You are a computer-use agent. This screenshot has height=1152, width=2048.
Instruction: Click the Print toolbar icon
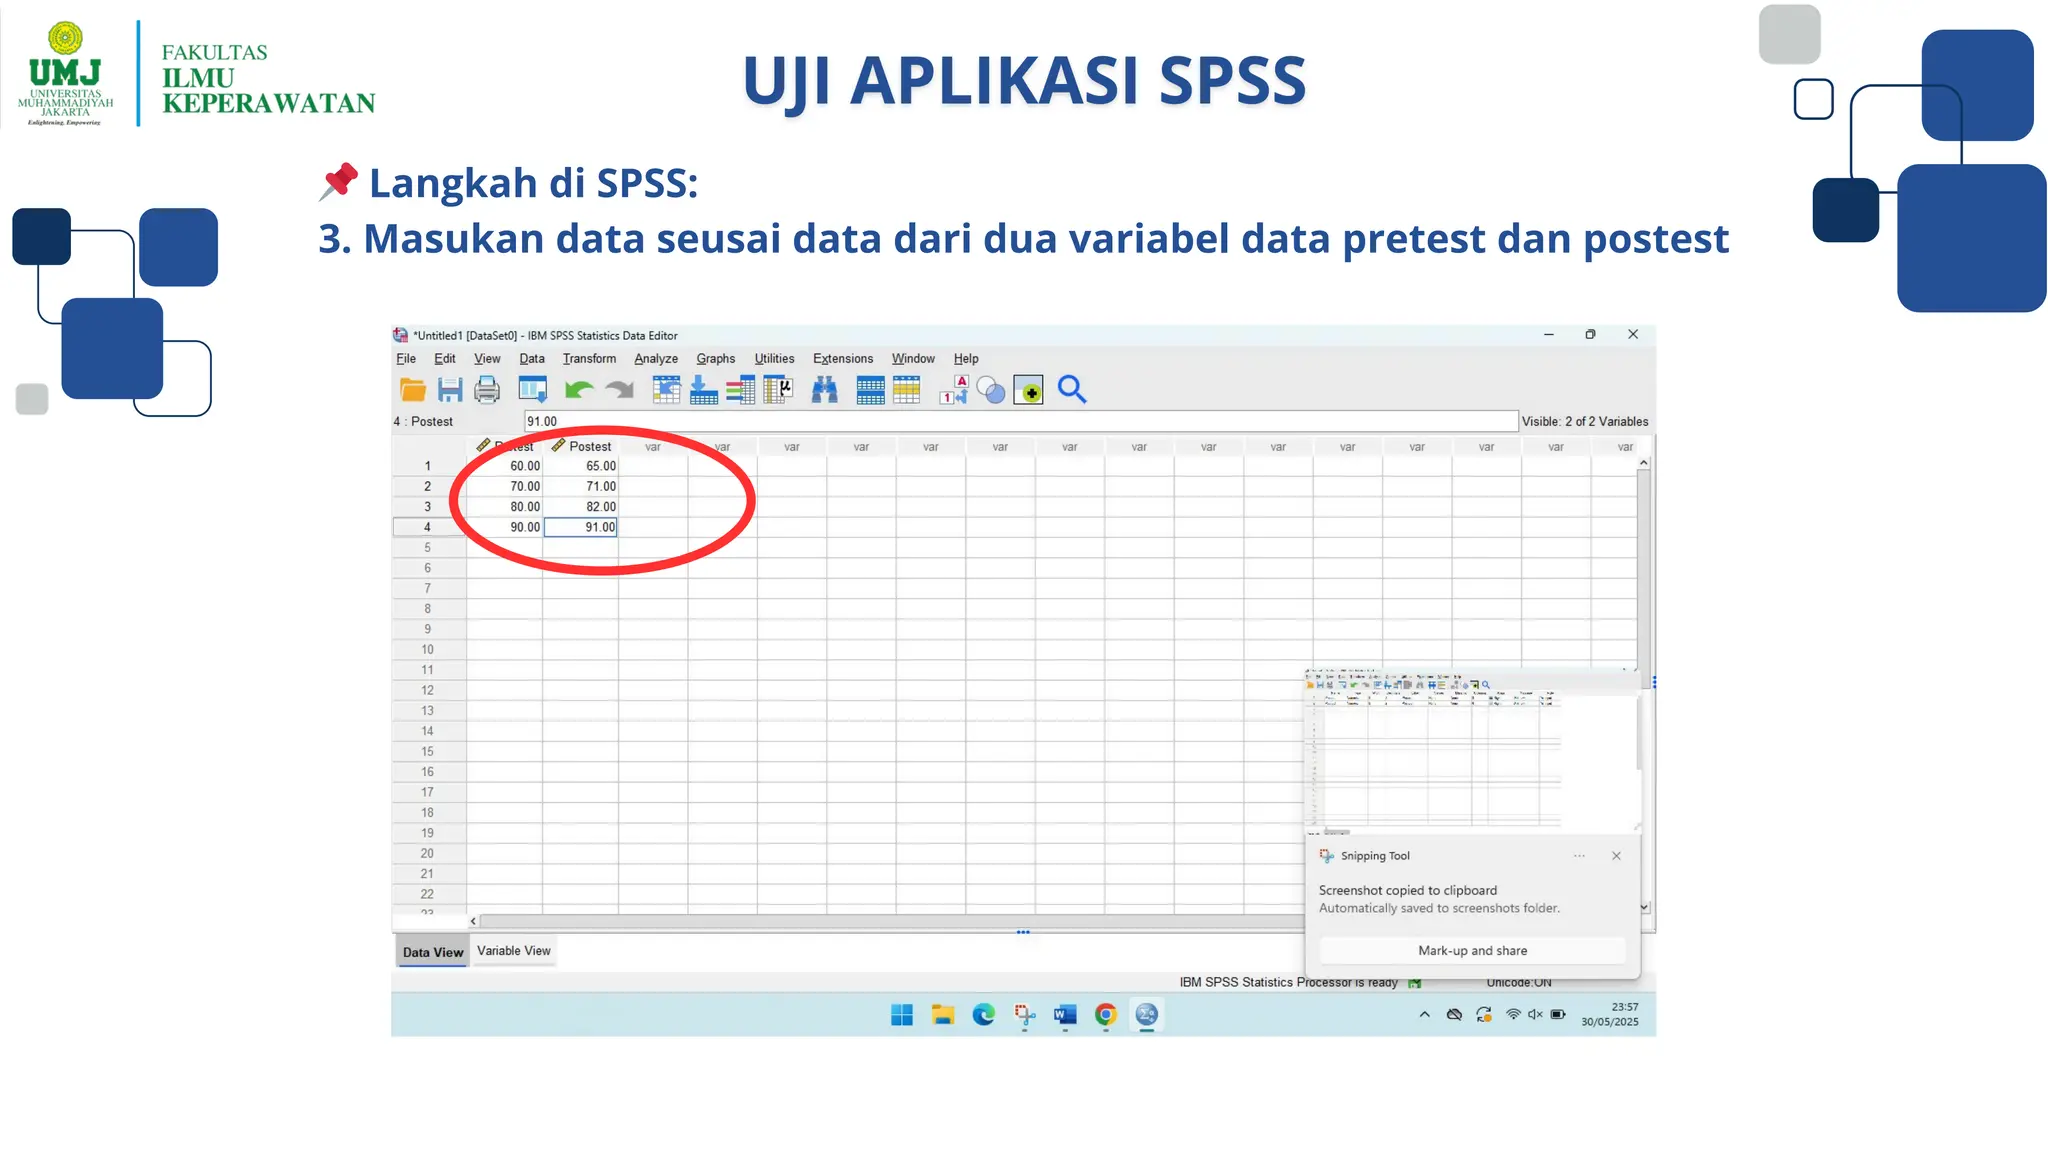pyautogui.click(x=487, y=390)
